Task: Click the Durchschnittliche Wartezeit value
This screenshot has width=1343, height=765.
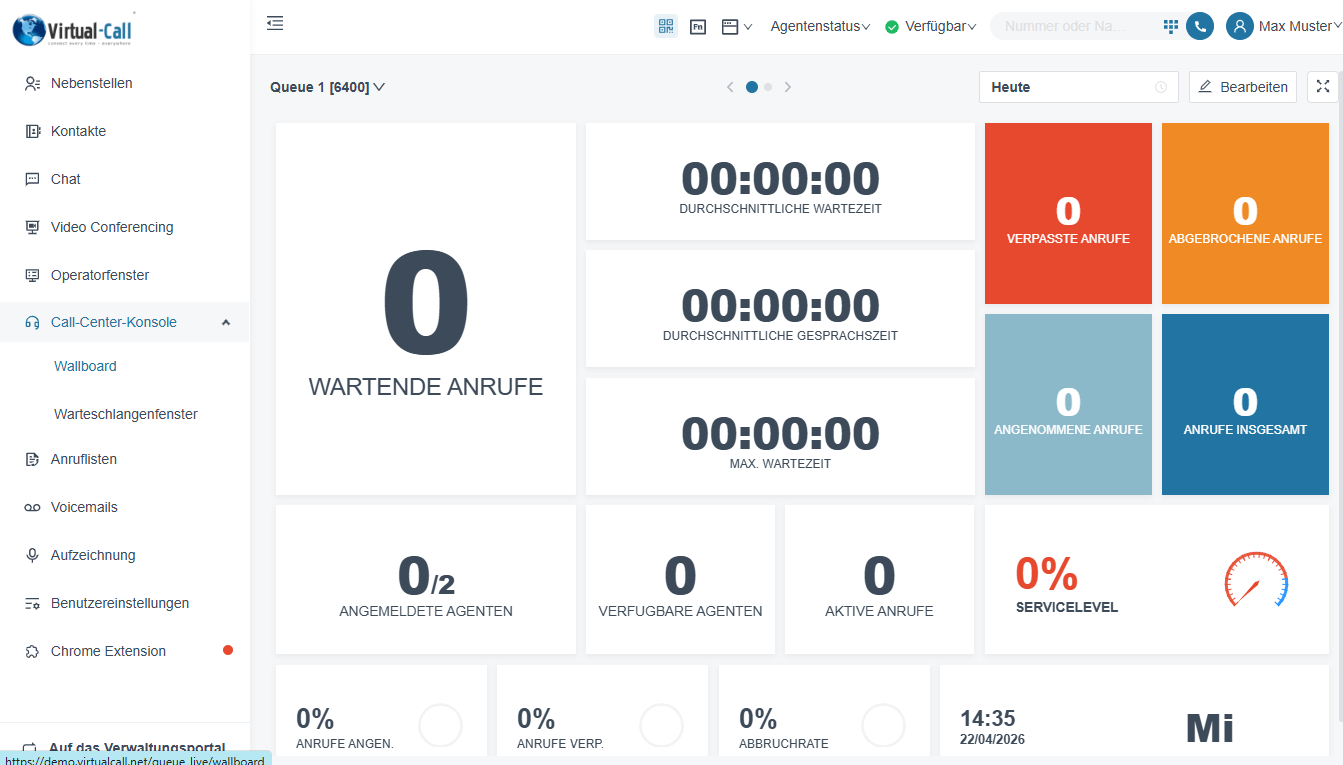Action: pos(780,179)
